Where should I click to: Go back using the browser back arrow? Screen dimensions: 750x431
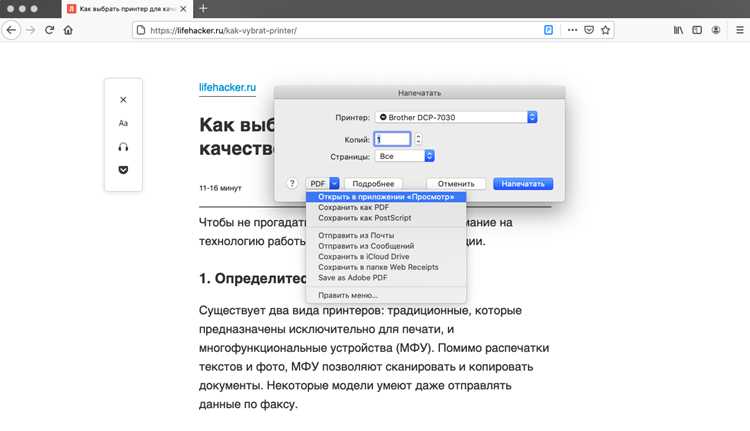click(x=11, y=30)
